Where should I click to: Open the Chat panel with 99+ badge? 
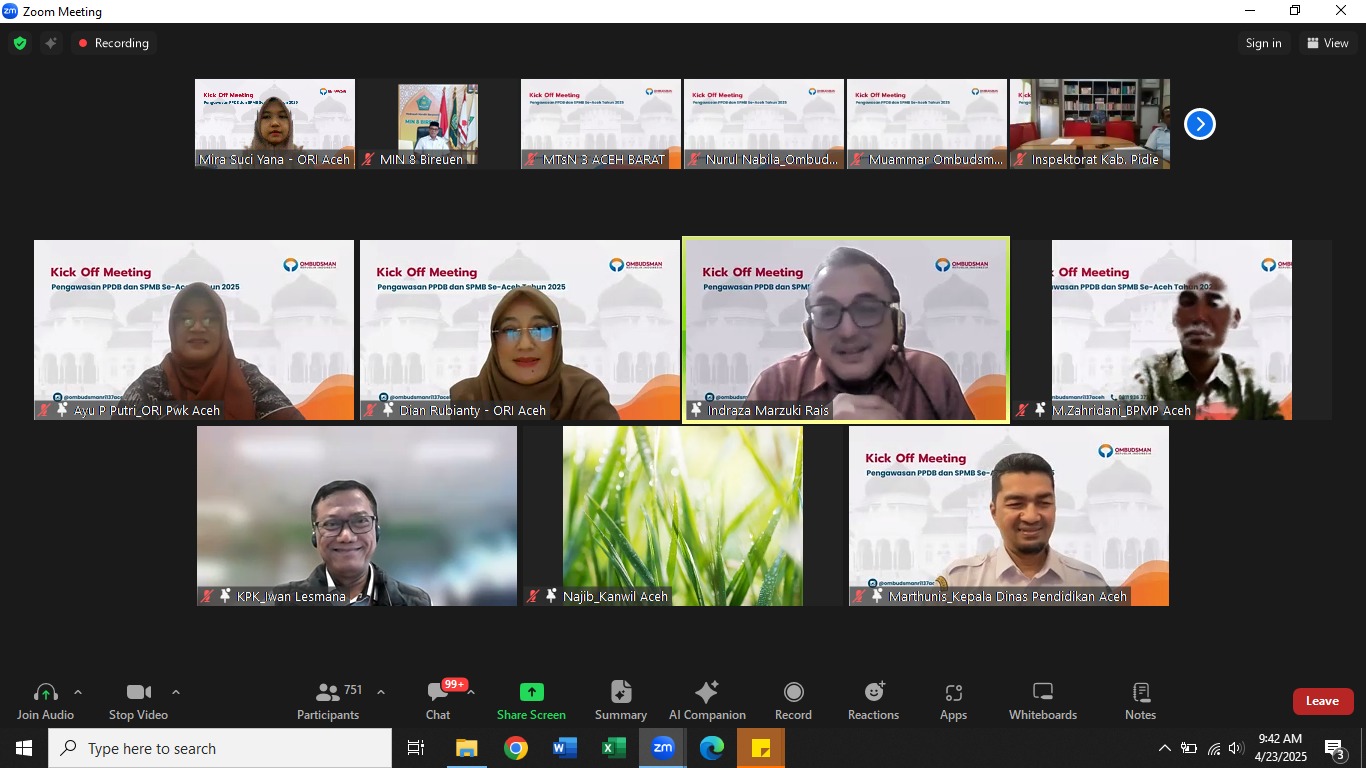click(x=438, y=693)
